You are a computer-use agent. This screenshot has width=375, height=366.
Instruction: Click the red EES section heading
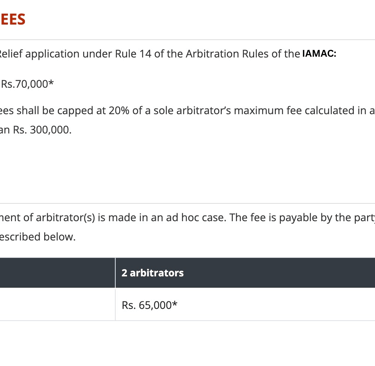(13, 19)
